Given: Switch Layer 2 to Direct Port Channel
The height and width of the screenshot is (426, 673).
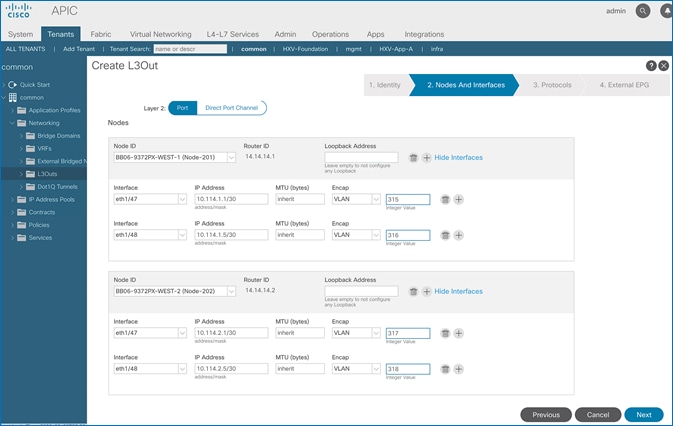Looking at the screenshot, I should coord(231,108).
